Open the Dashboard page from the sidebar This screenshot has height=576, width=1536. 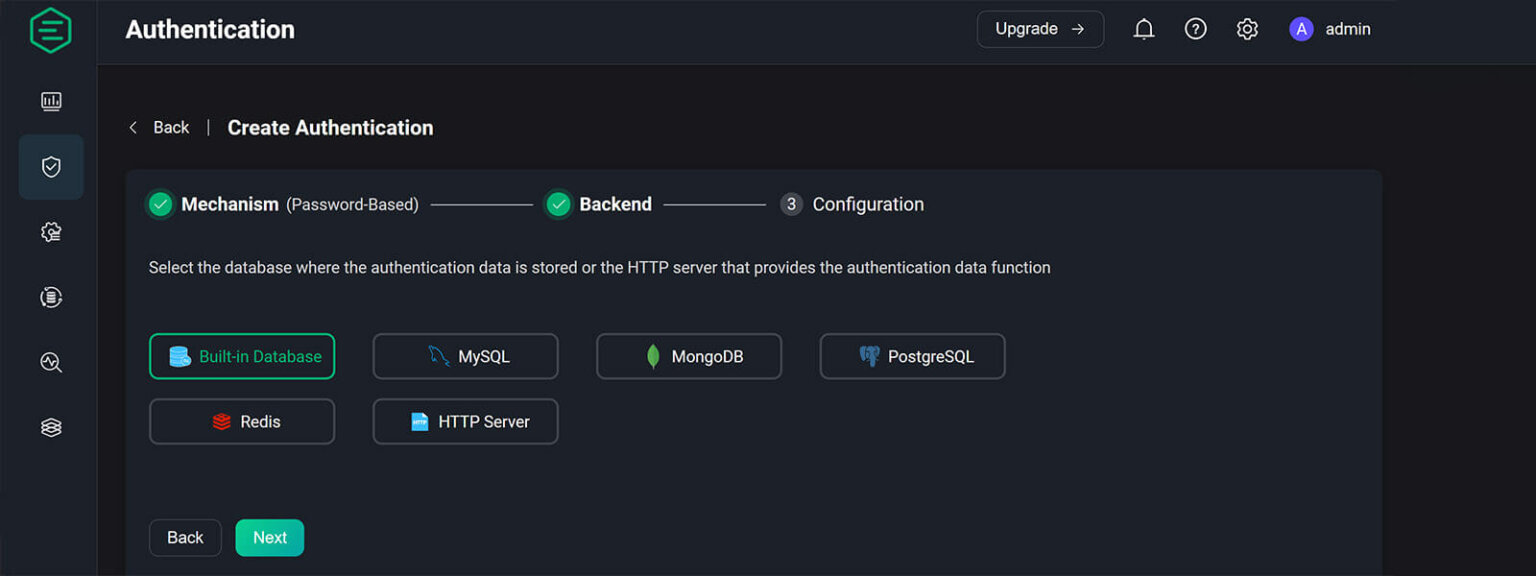pyautogui.click(x=51, y=101)
